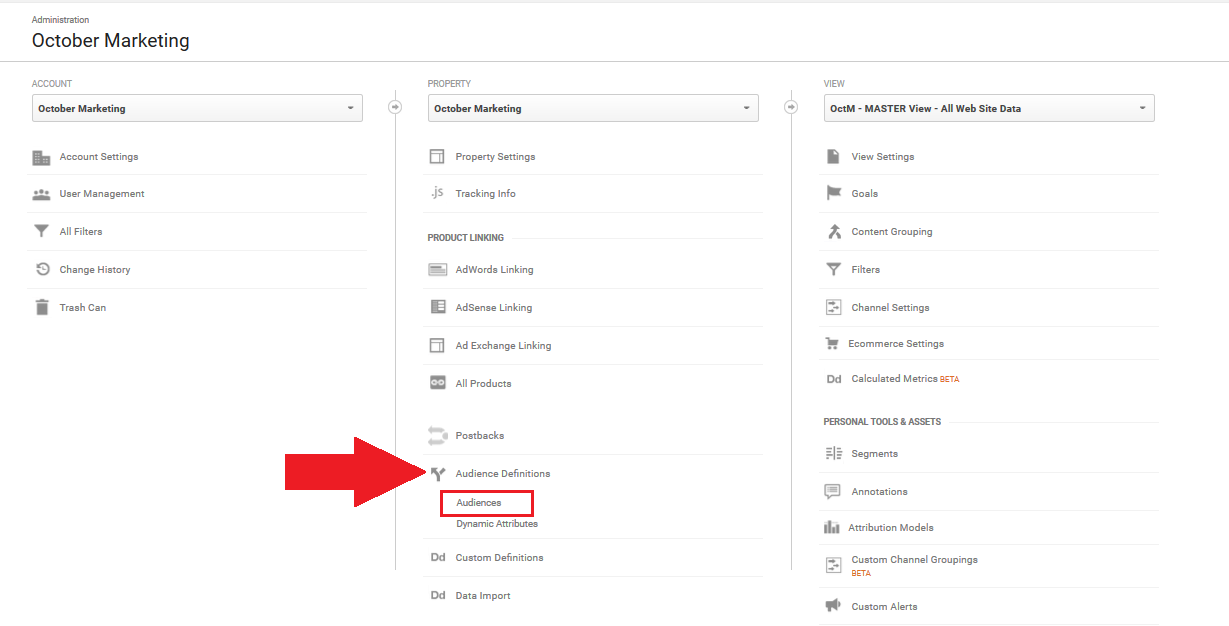Click the Channel Settings icon
1229x626 pixels.
[833, 307]
